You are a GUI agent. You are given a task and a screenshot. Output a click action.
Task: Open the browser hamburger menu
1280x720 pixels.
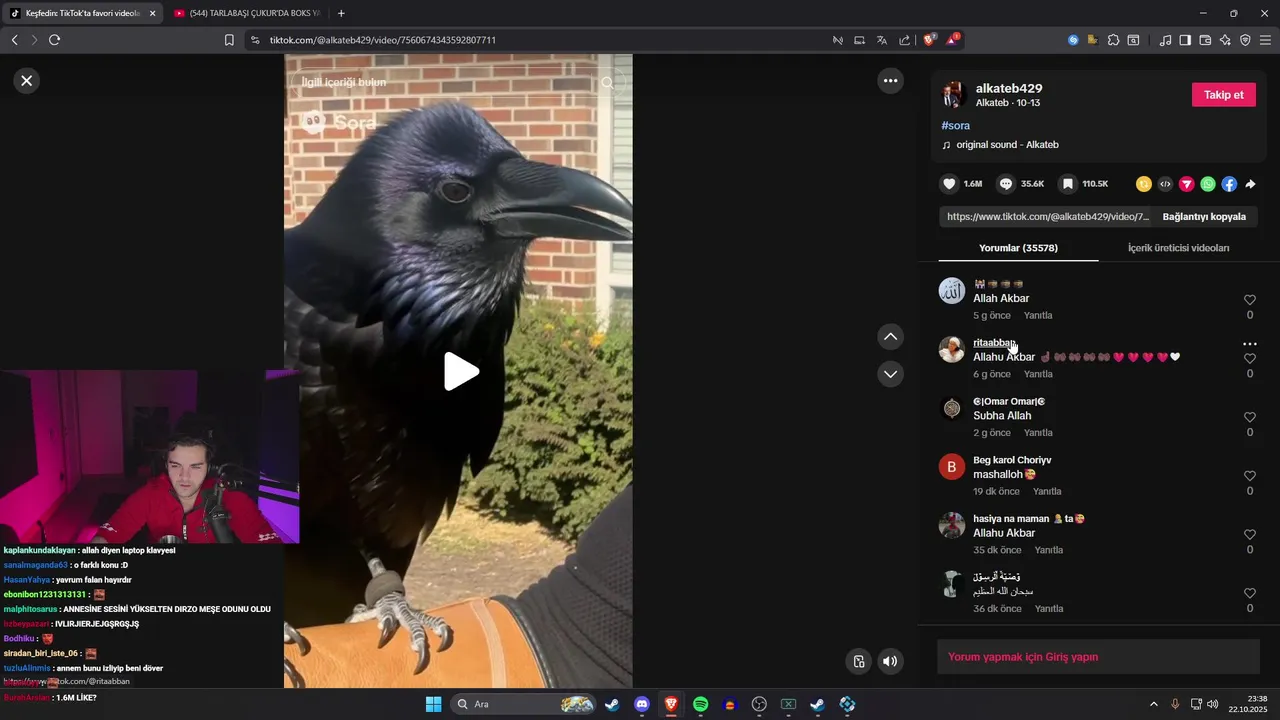click(x=1265, y=40)
